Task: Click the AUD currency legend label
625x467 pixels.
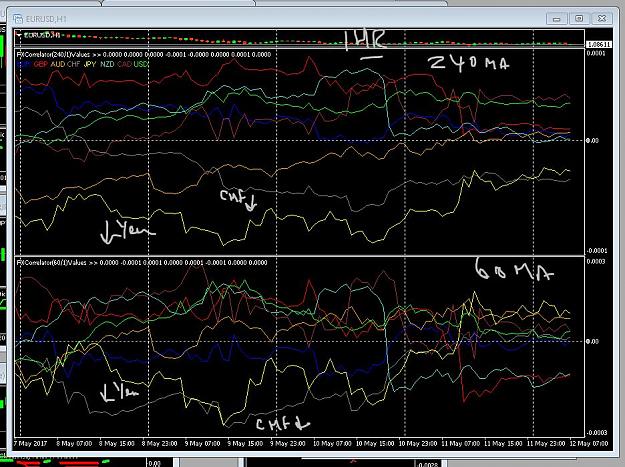Action: [x=57, y=64]
